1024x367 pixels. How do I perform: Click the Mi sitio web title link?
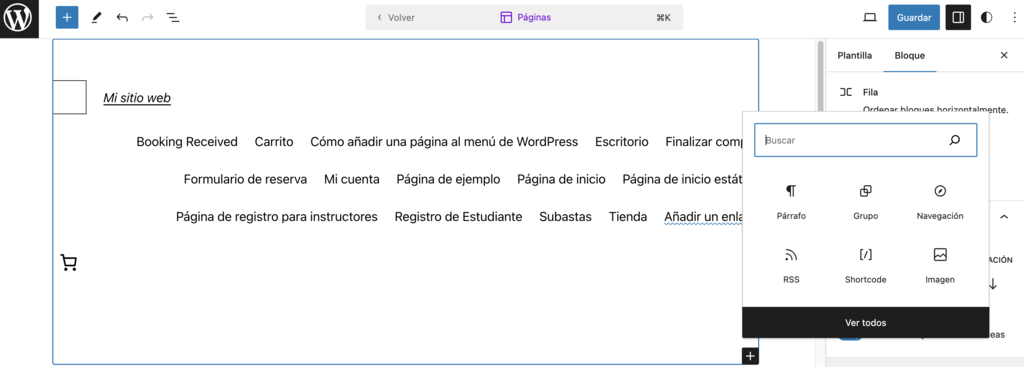pyautogui.click(x=137, y=98)
